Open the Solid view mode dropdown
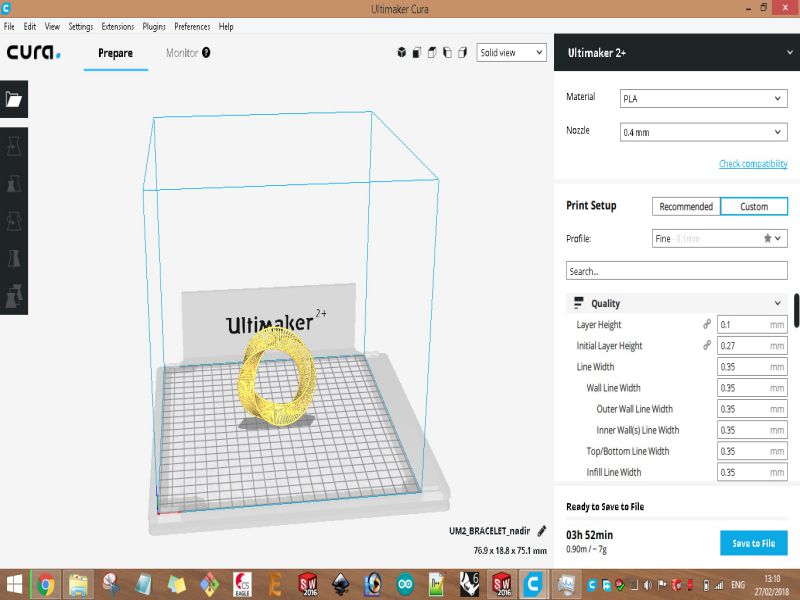 pos(511,53)
